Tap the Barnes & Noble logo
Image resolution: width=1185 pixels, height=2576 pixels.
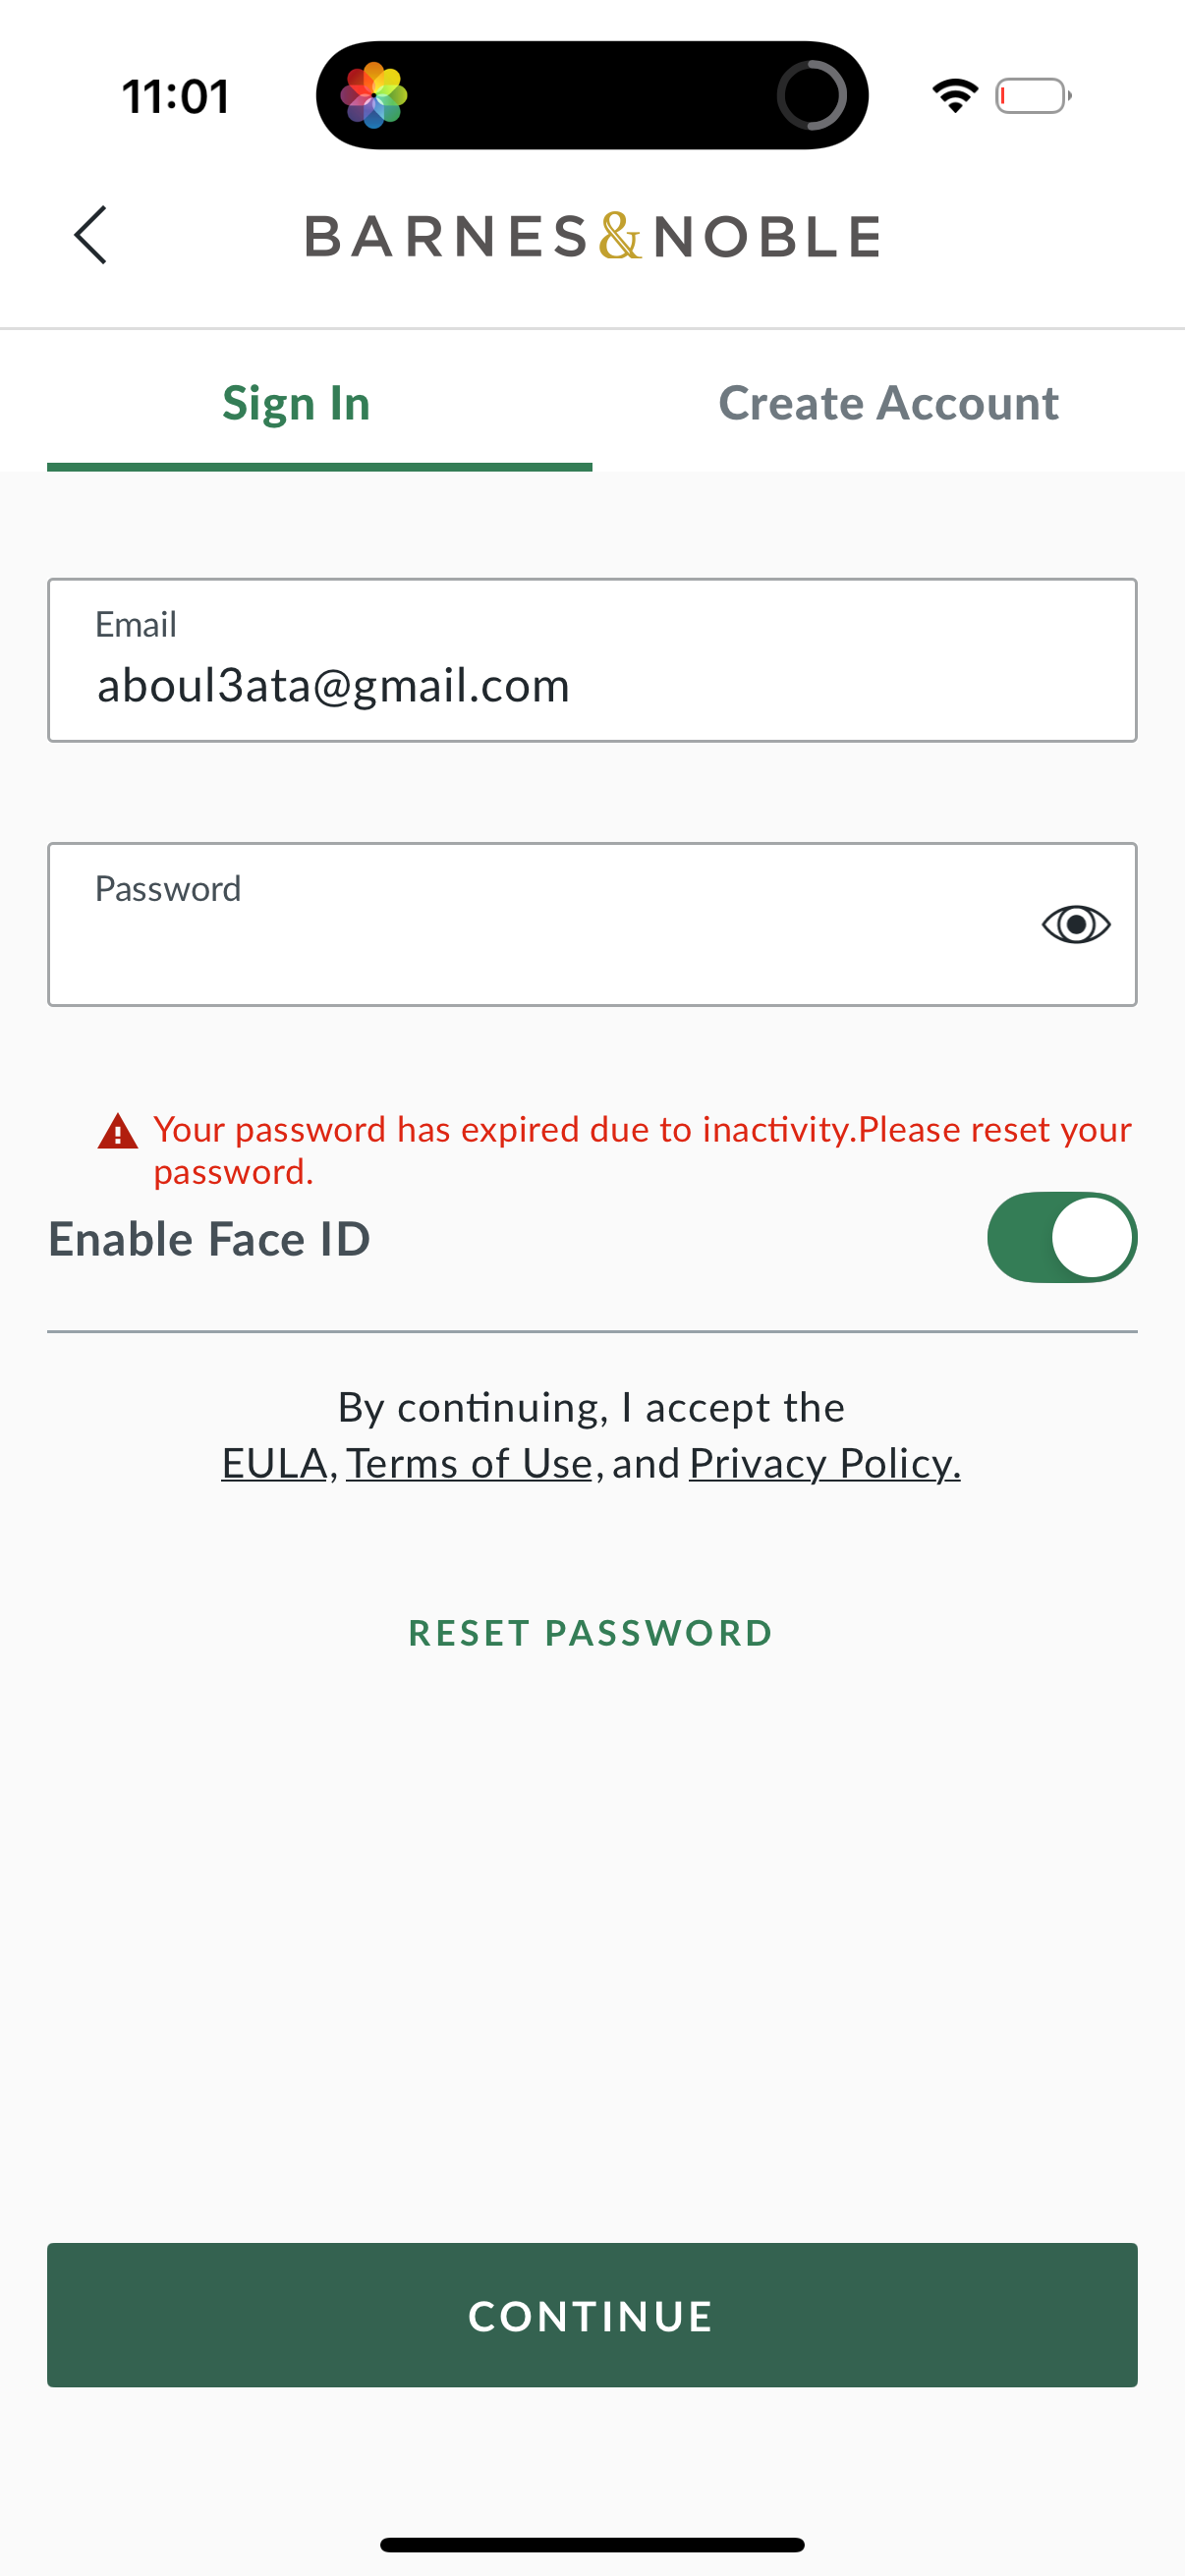pyautogui.click(x=592, y=237)
